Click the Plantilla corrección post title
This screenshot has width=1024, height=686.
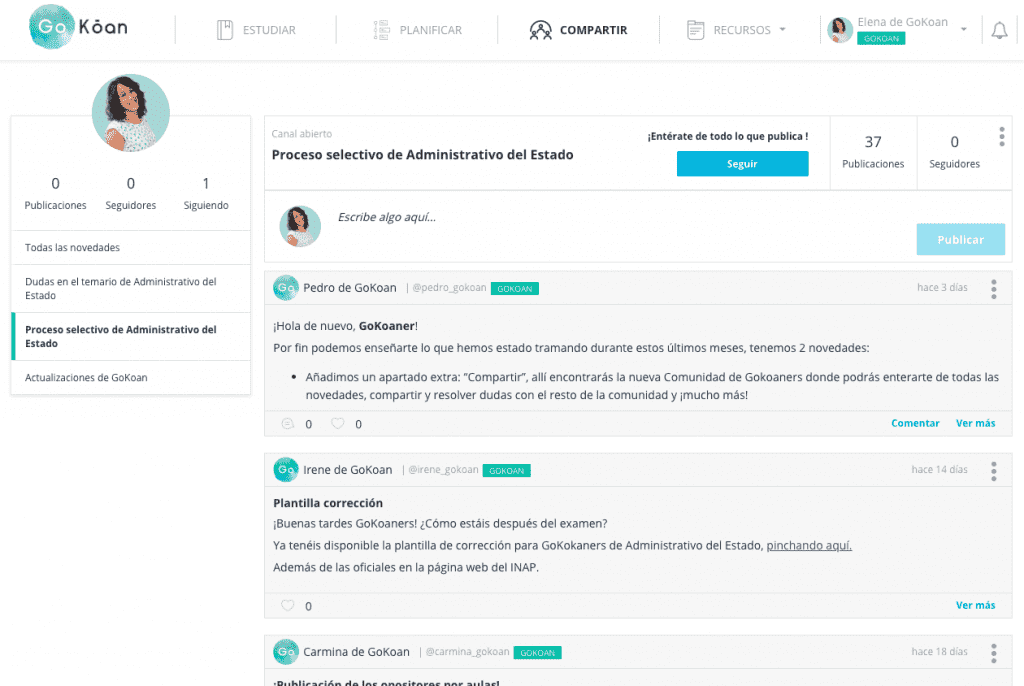[328, 503]
